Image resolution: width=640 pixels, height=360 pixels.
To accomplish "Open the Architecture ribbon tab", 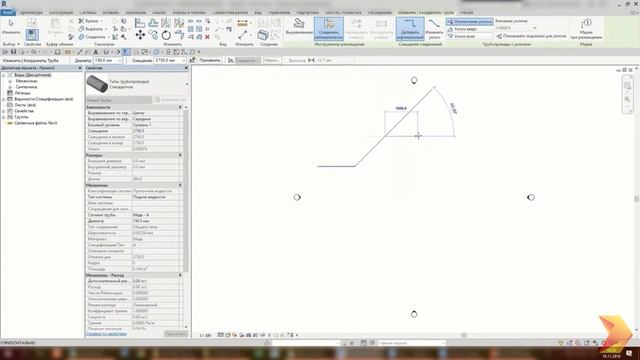I will click(31, 13).
